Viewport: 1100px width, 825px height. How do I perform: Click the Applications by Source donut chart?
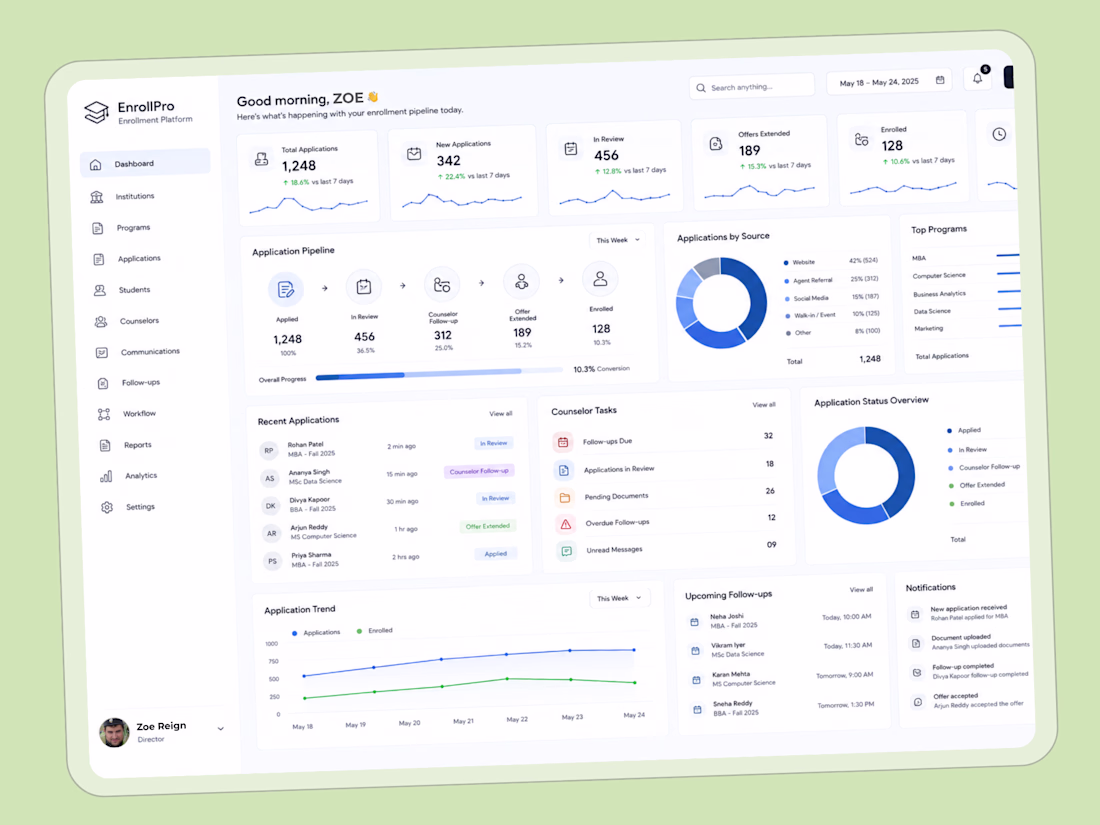(x=721, y=302)
